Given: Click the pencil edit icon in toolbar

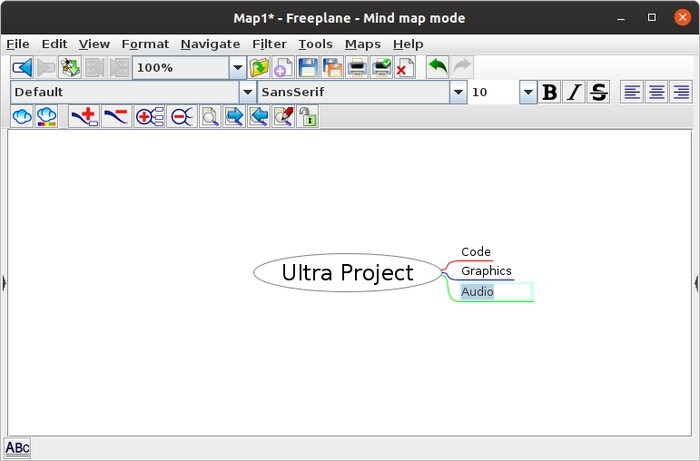Looking at the screenshot, I should pos(283,116).
